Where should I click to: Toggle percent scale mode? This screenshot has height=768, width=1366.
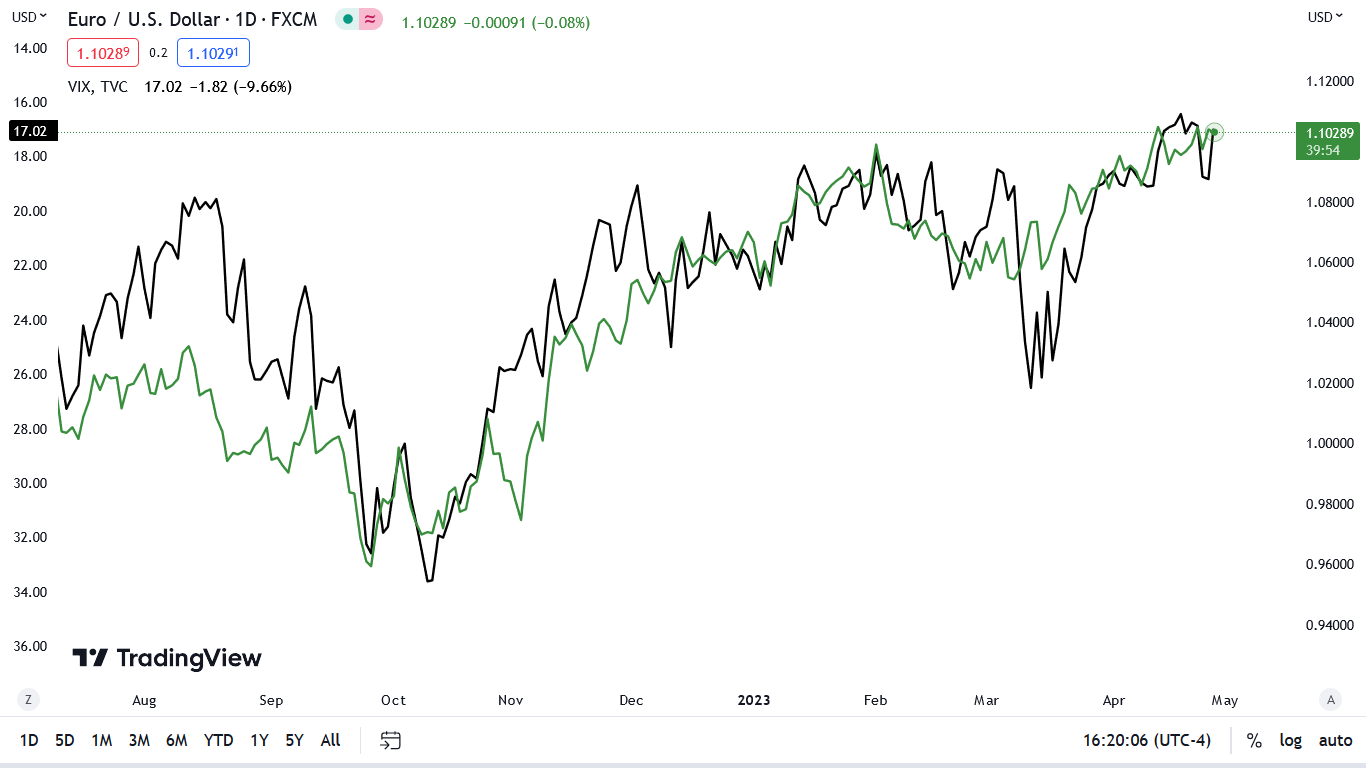[1254, 740]
